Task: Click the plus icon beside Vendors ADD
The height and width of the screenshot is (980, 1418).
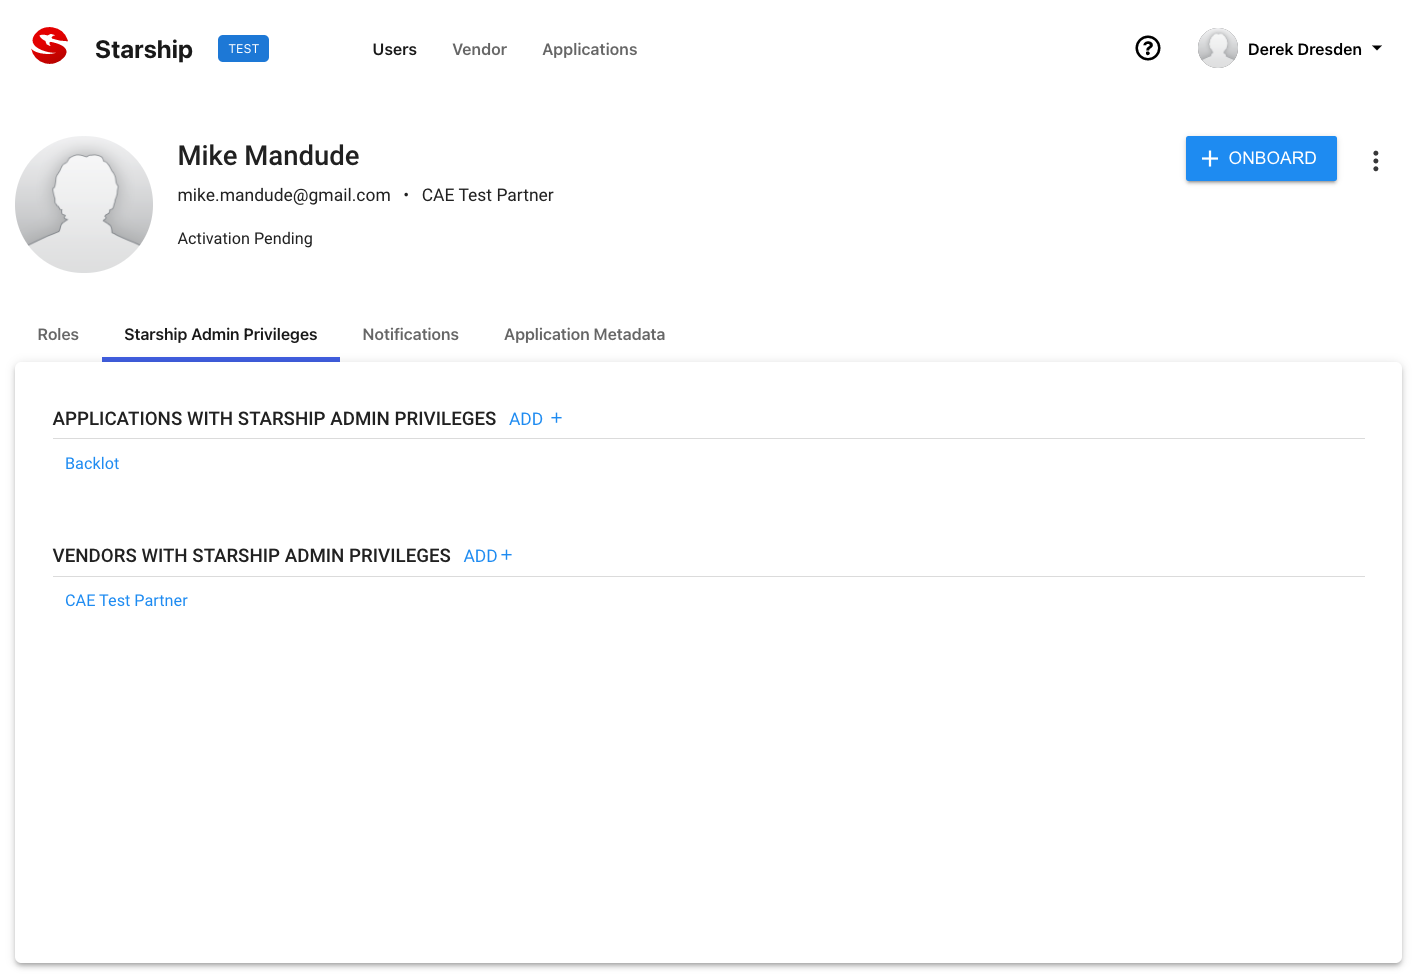Action: tap(507, 555)
